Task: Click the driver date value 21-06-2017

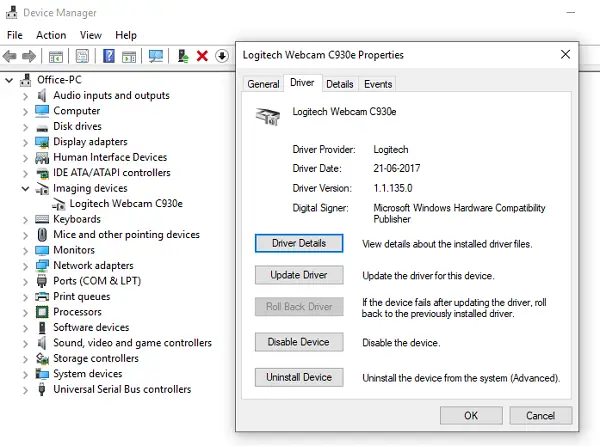Action: [x=397, y=168]
